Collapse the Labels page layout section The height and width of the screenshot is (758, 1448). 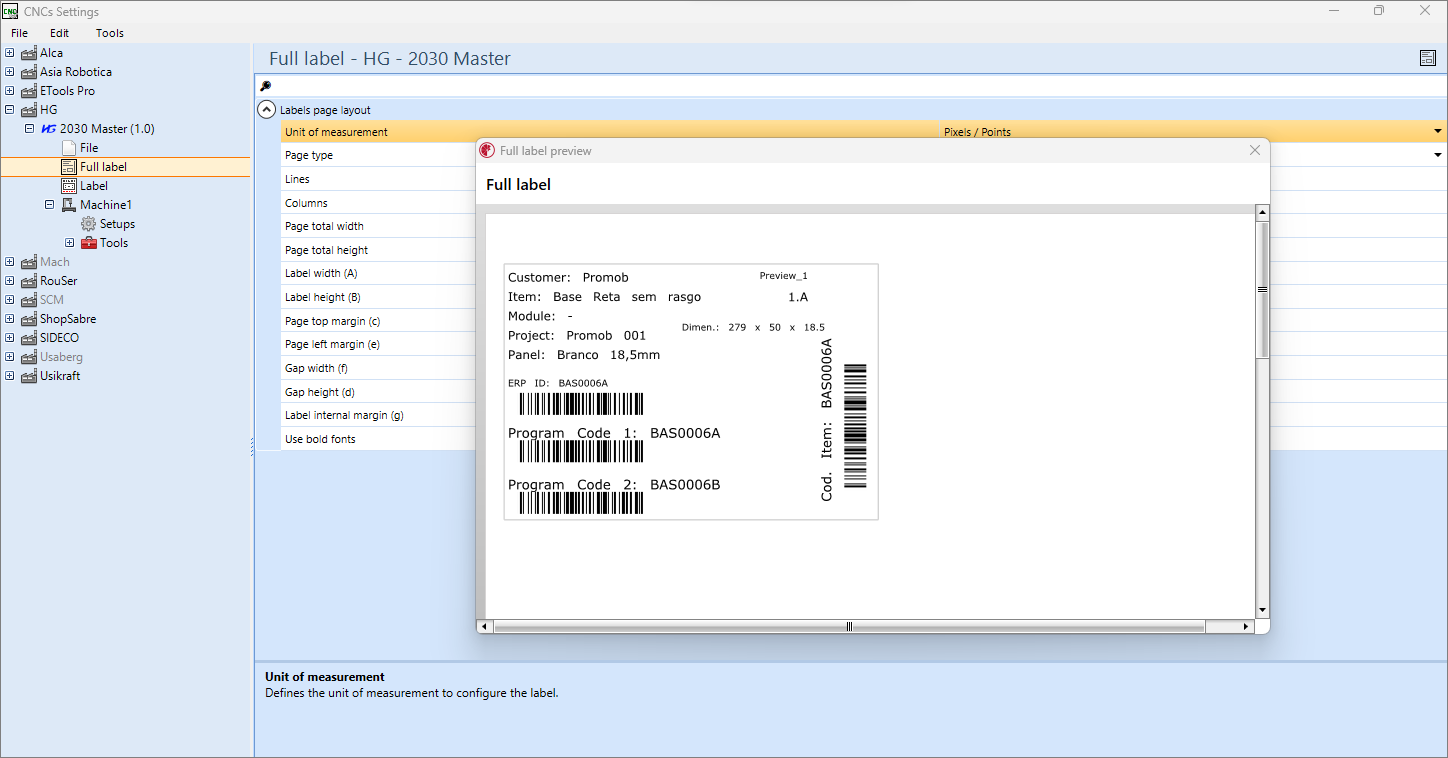pyautogui.click(x=266, y=110)
